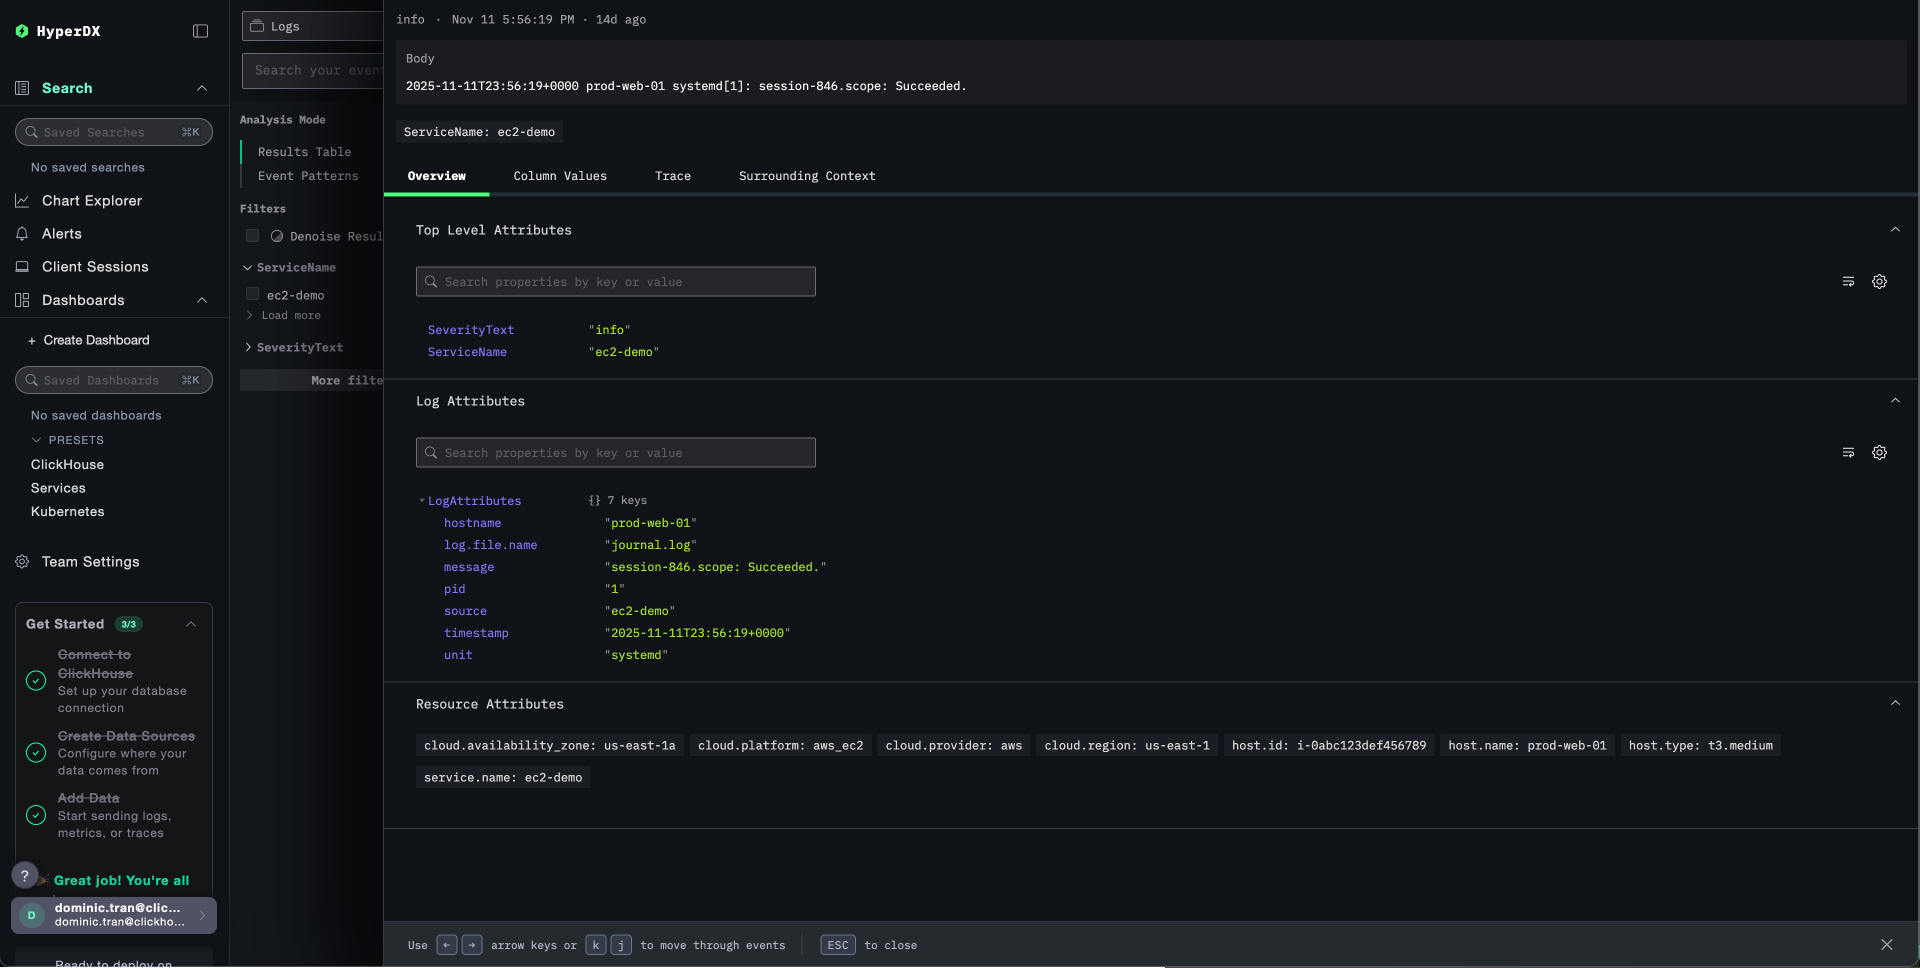
Task: Enable the Denoise Results checkbox
Action: [252, 236]
